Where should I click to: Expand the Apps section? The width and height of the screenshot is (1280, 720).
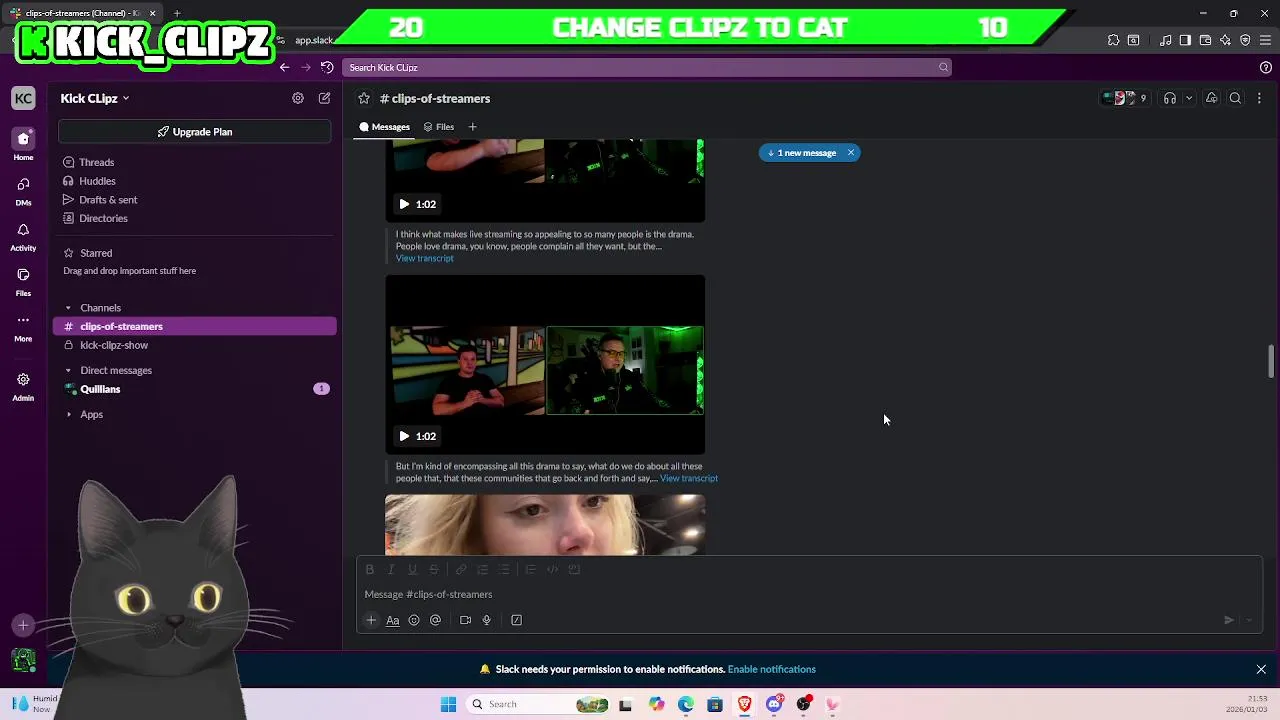coord(68,414)
